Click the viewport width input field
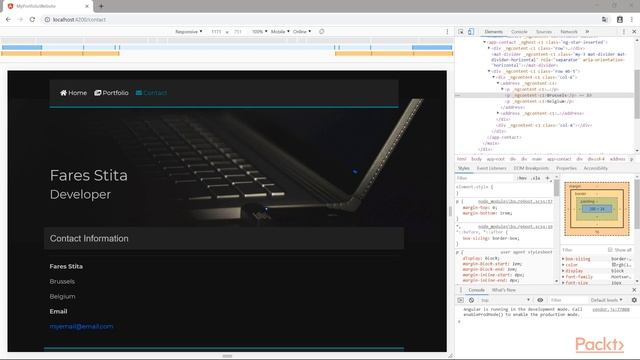The width and height of the screenshot is (640, 360). click(216, 31)
